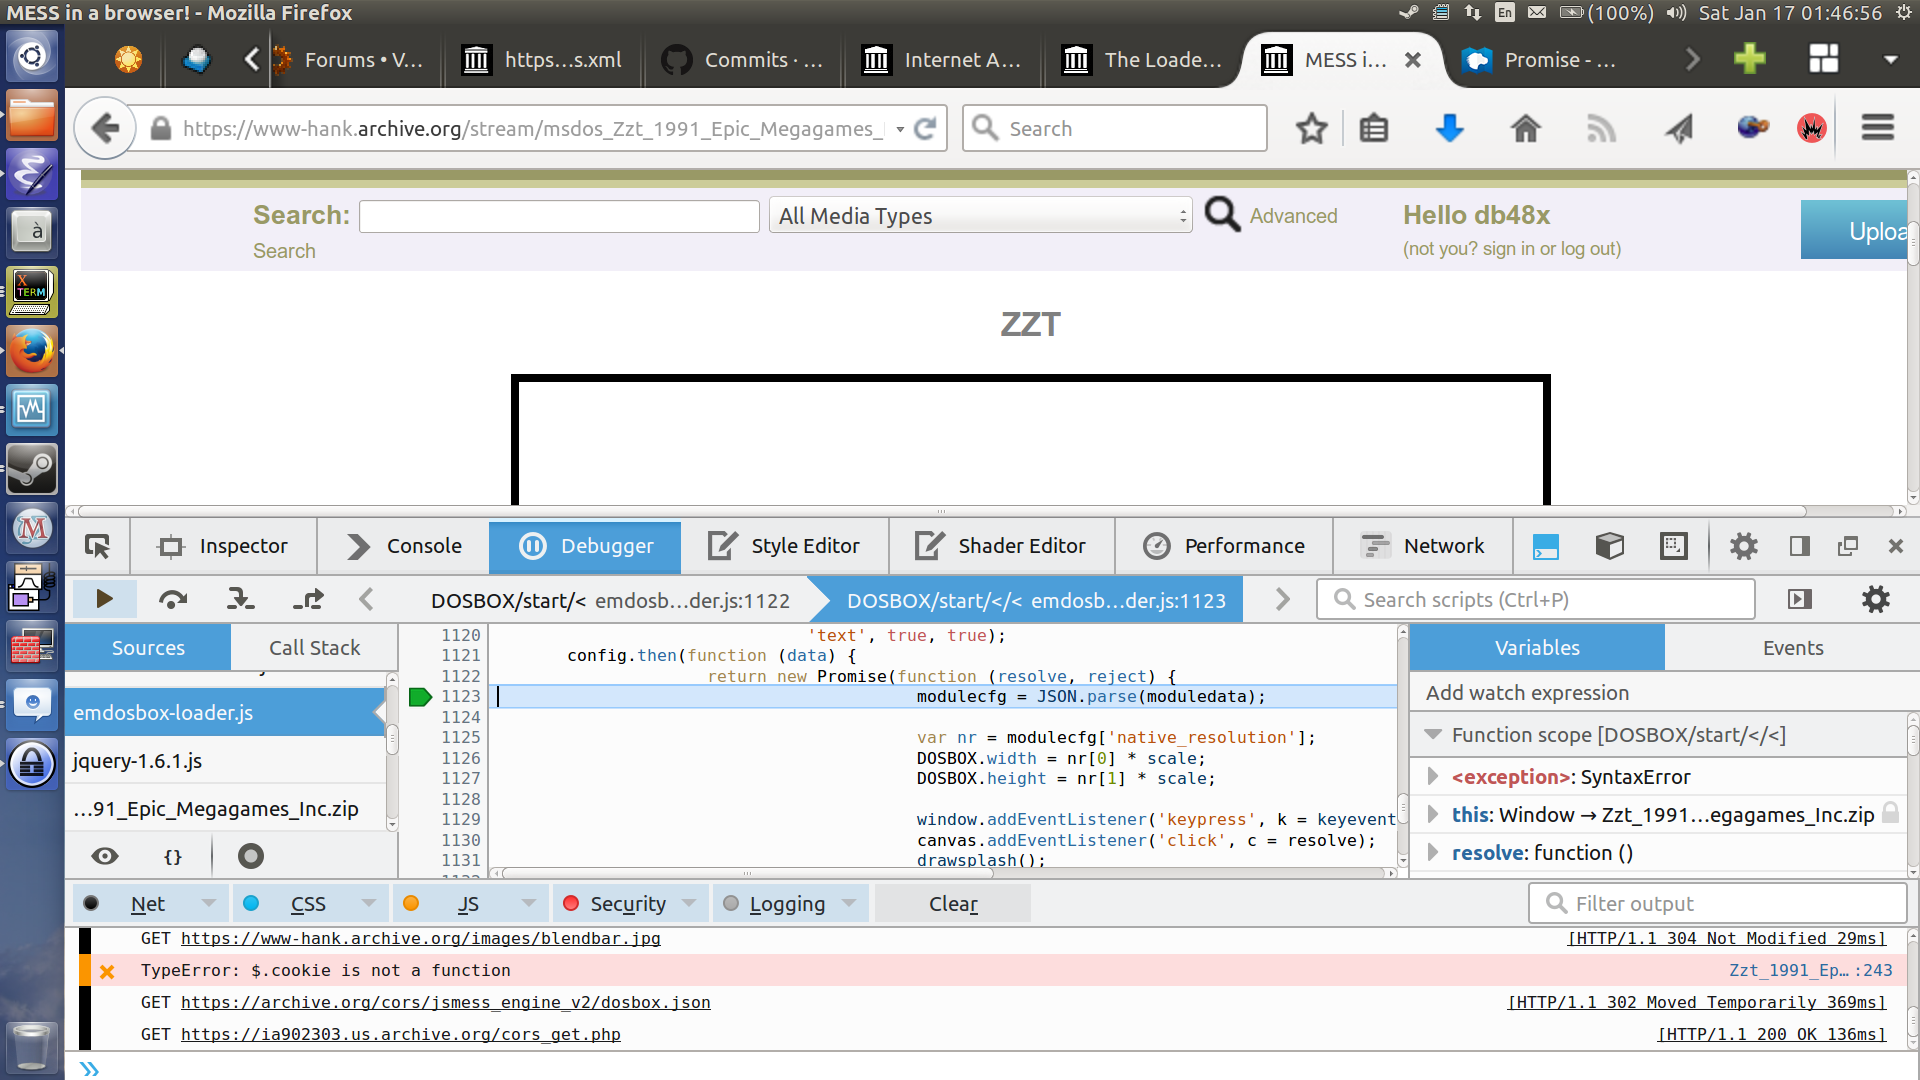Open the Firefox hamburger menu

pyautogui.click(x=1878, y=128)
